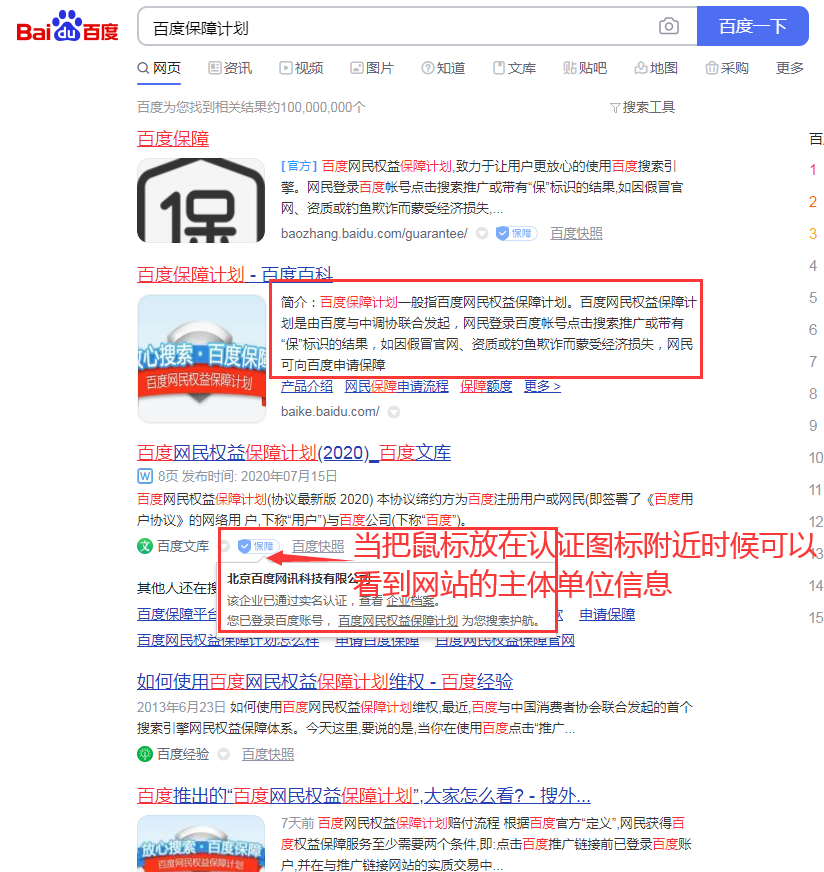Click the 百度一下 search button
The width and height of the screenshot is (824, 872).
point(753,26)
